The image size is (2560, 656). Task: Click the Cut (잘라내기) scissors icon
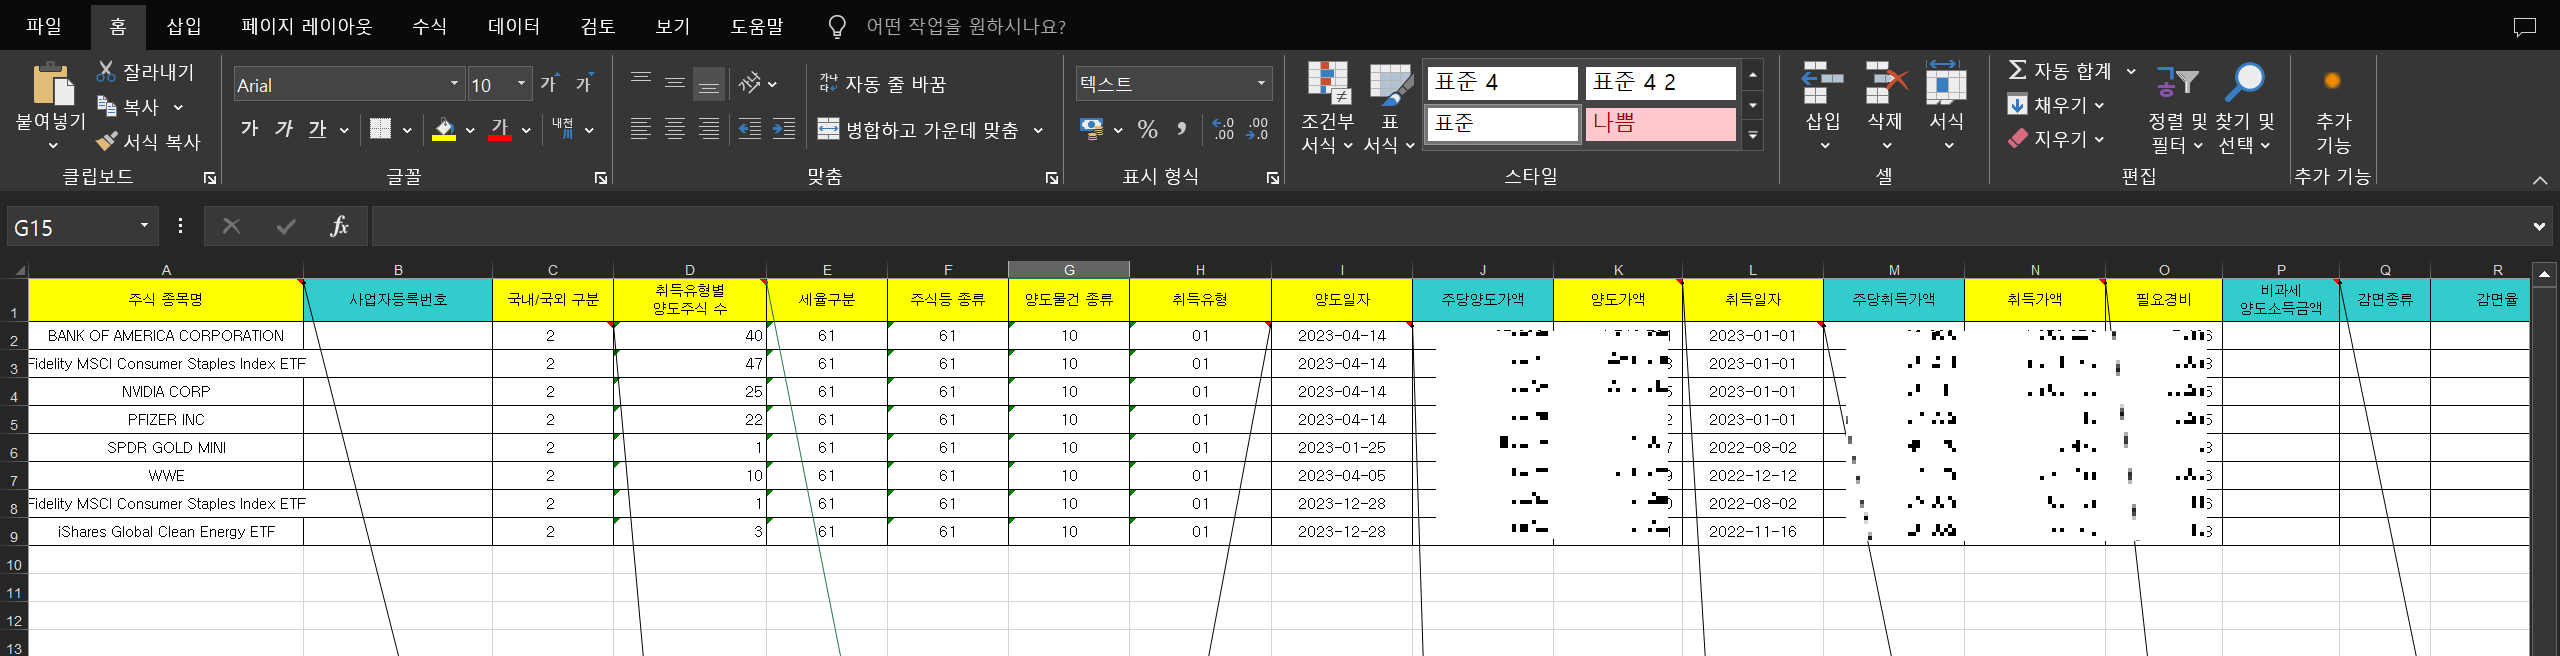106,72
